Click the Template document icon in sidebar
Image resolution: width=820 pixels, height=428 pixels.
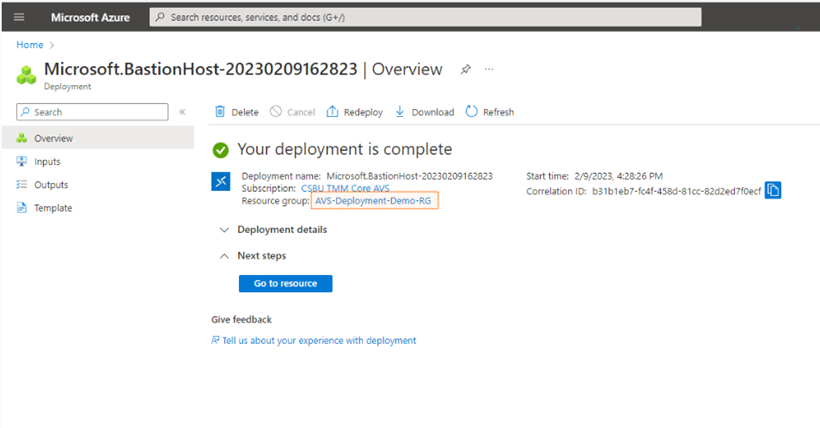pyautogui.click(x=21, y=208)
